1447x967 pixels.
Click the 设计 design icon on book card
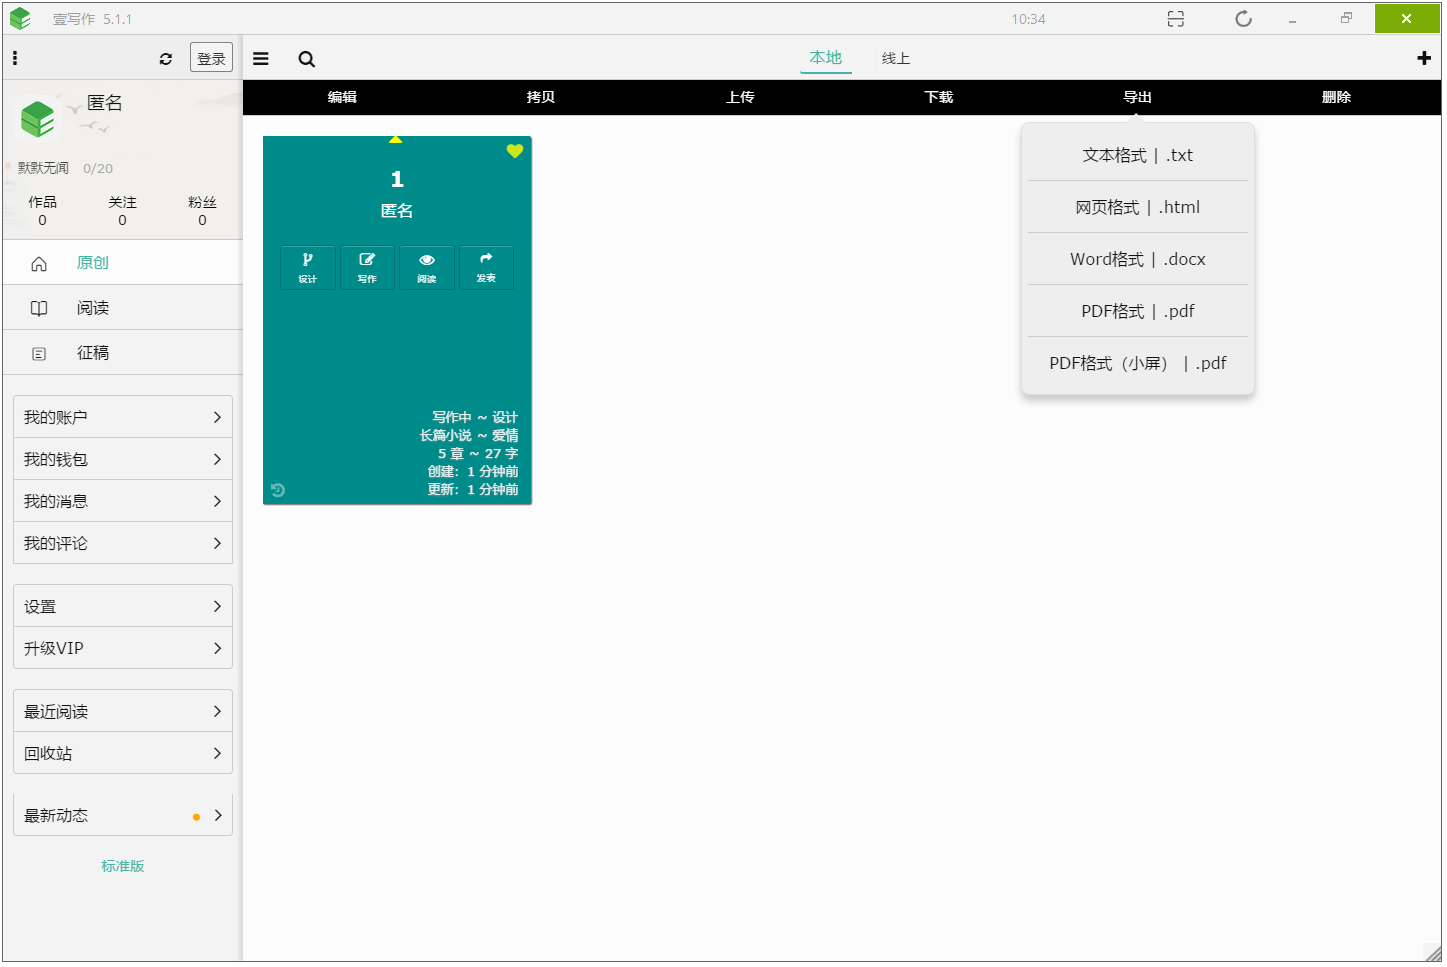(308, 267)
